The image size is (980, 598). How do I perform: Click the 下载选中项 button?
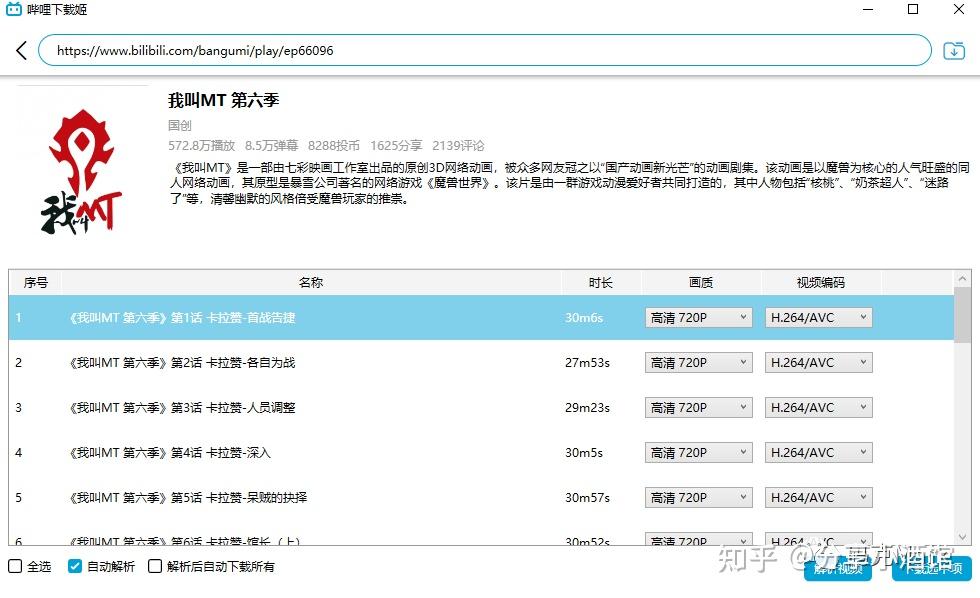pos(932,568)
